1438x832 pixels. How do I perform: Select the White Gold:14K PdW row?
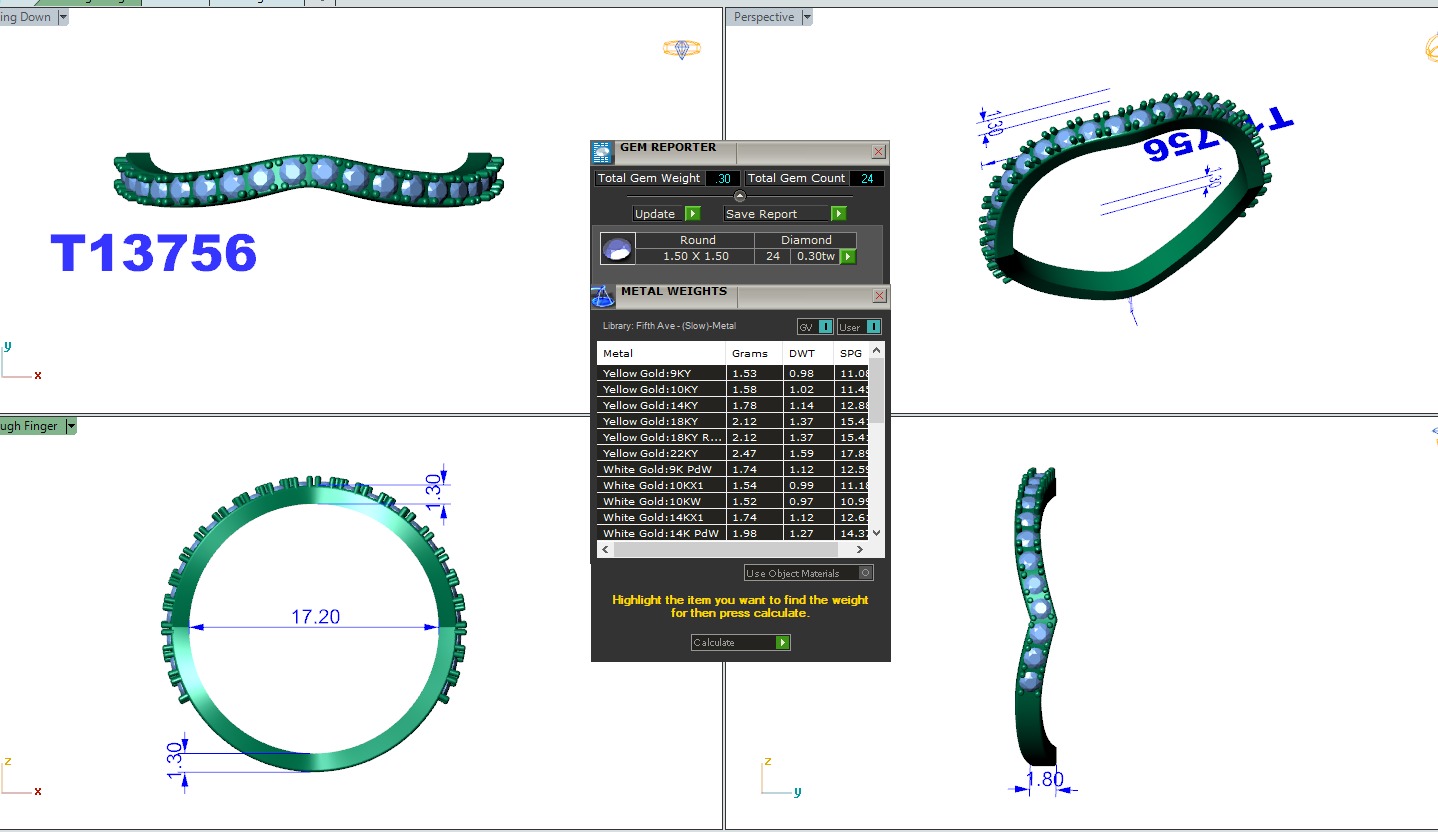[661, 534]
